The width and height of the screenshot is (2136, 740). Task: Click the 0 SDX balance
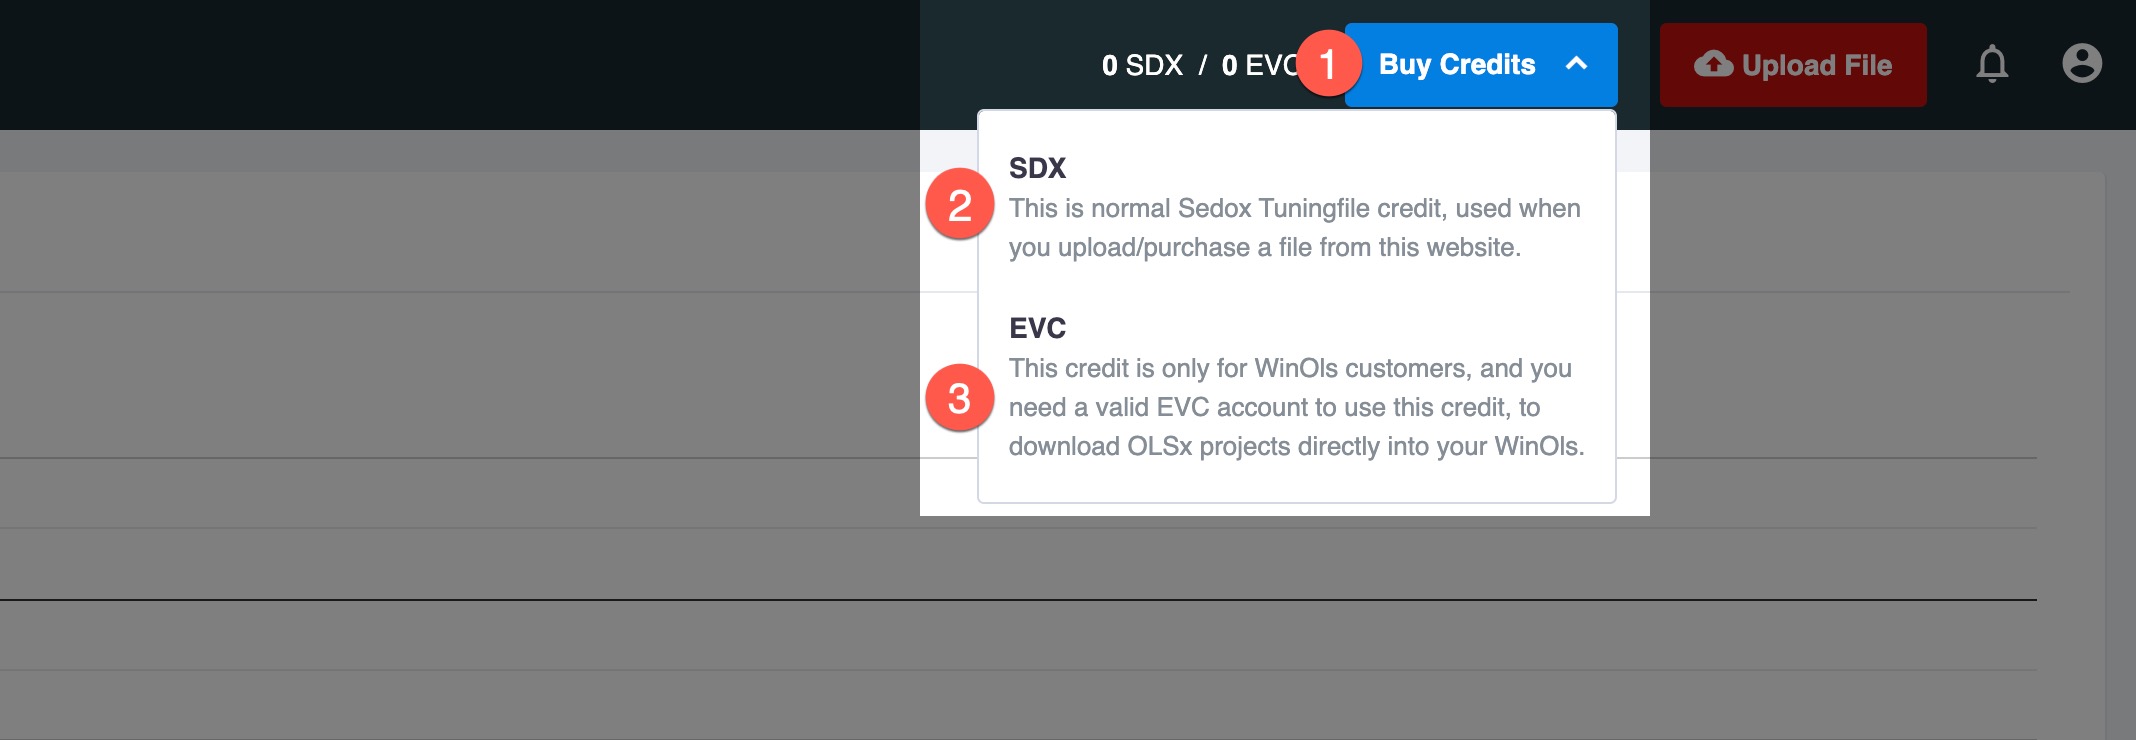[x=1142, y=66]
